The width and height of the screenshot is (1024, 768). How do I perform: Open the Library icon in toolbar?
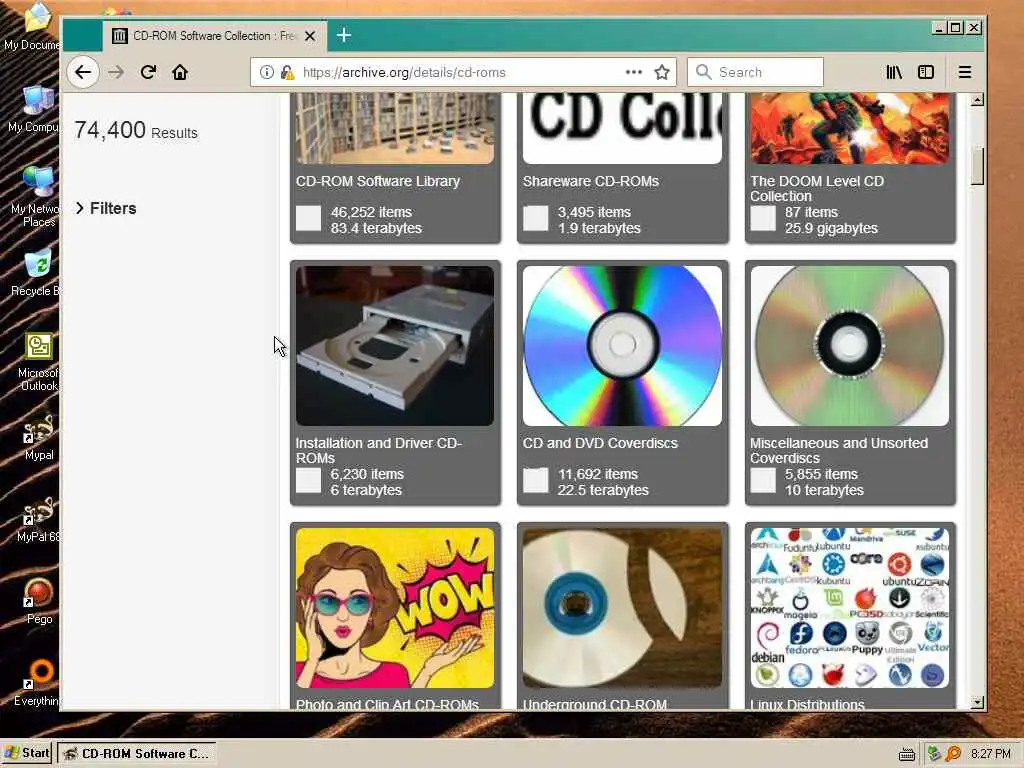point(894,72)
